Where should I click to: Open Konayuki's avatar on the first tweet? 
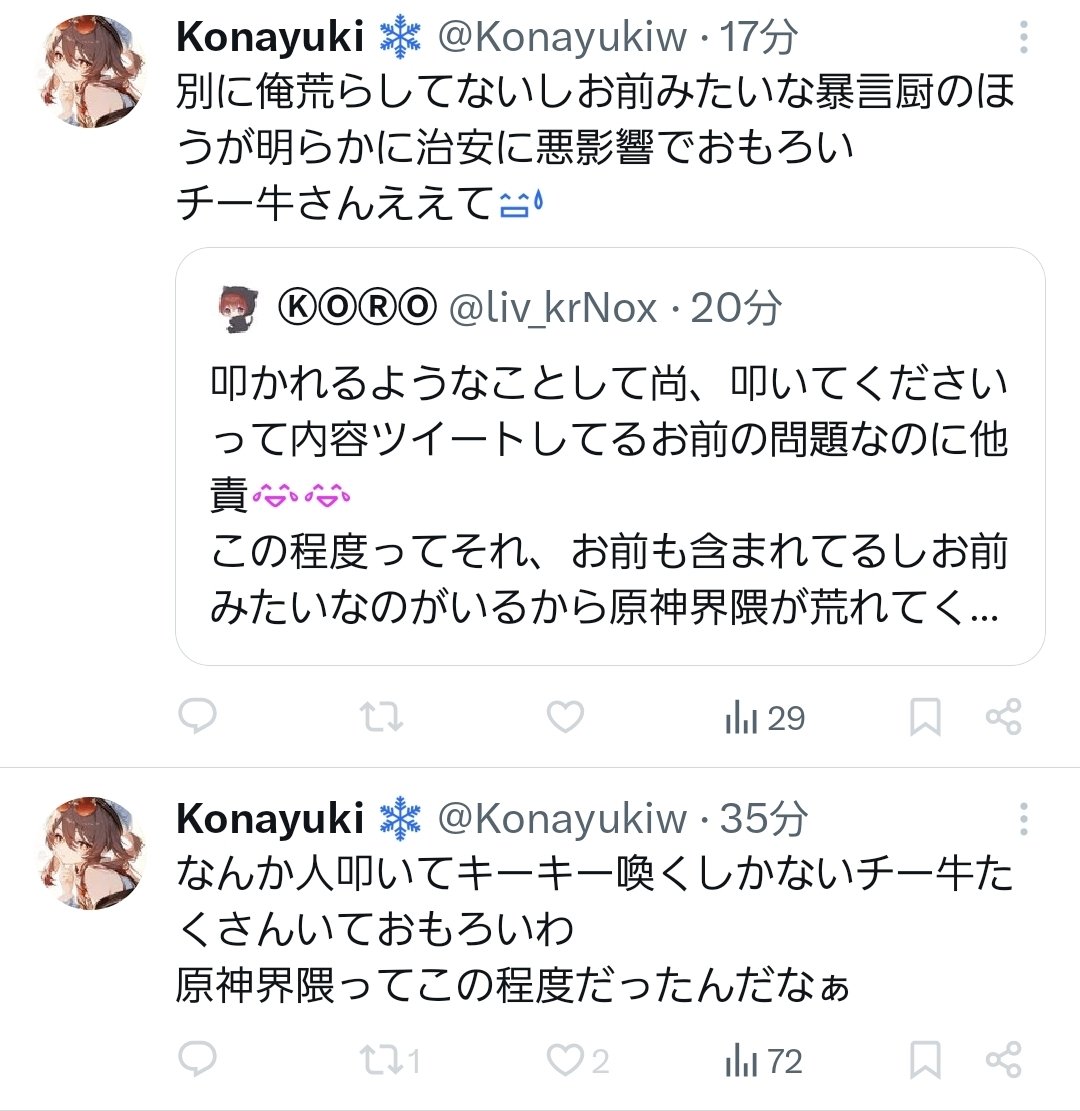96,72
